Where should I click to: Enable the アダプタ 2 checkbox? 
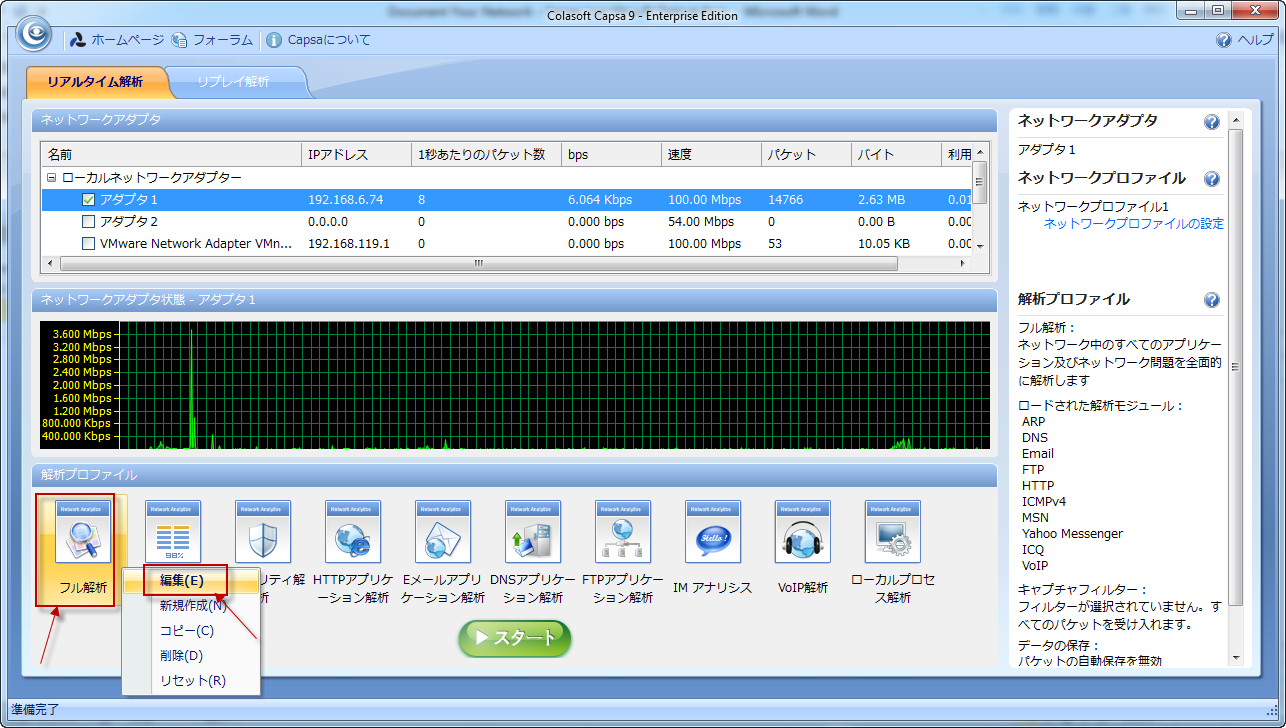coord(88,222)
